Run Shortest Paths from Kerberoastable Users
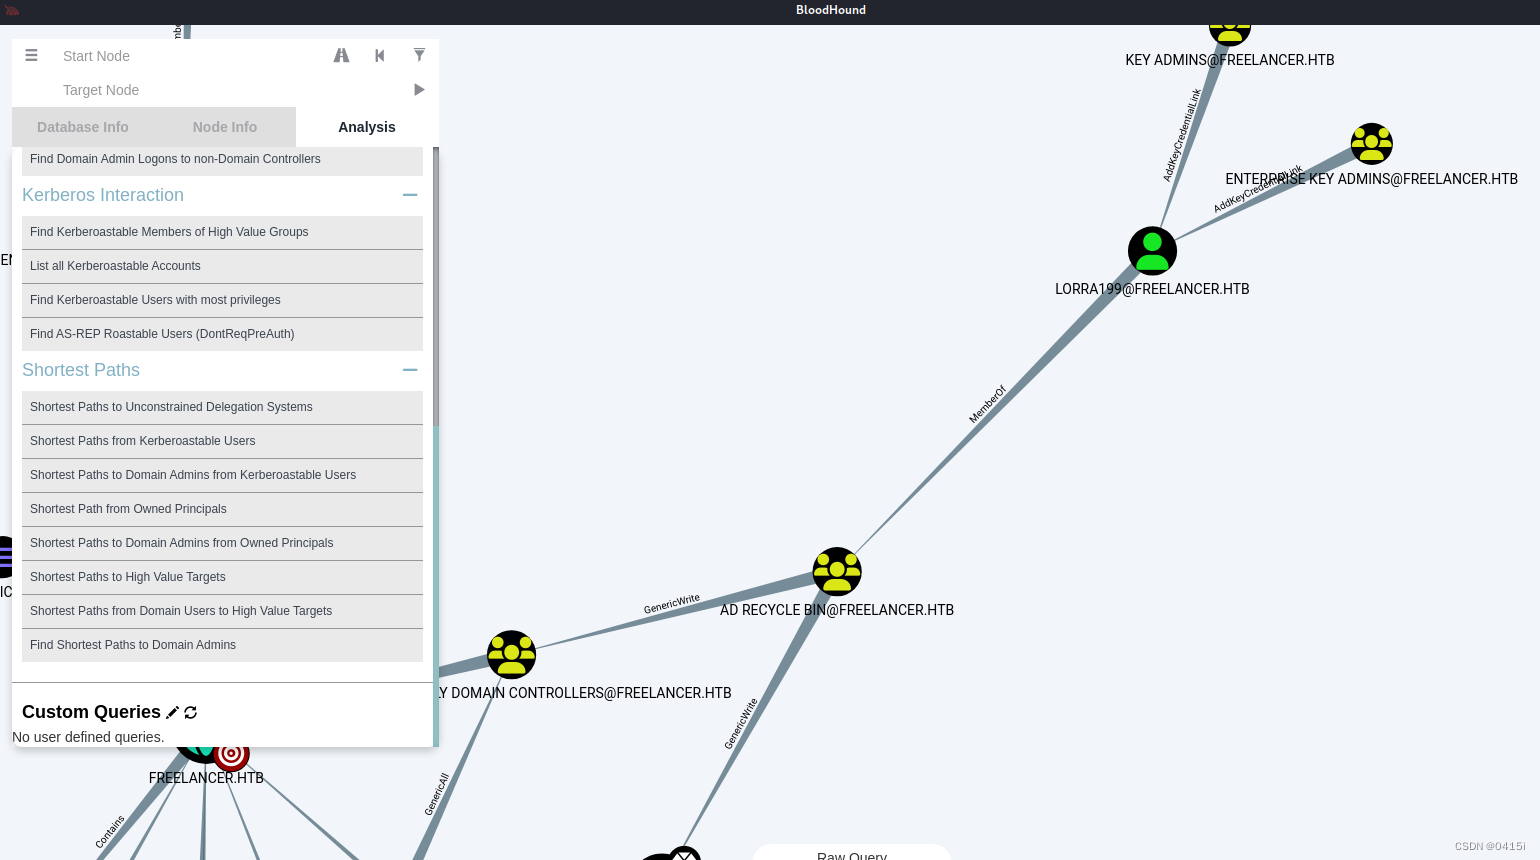Image resolution: width=1540 pixels, height=860 pixels. coord(222,441)
